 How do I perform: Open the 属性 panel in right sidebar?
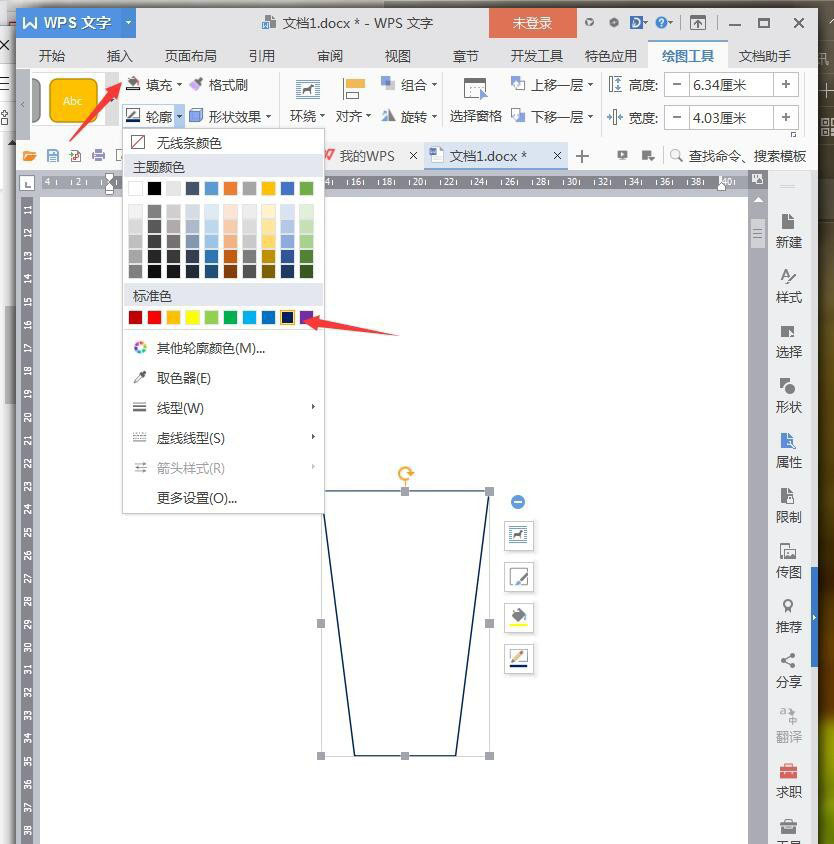coord(788,450)
